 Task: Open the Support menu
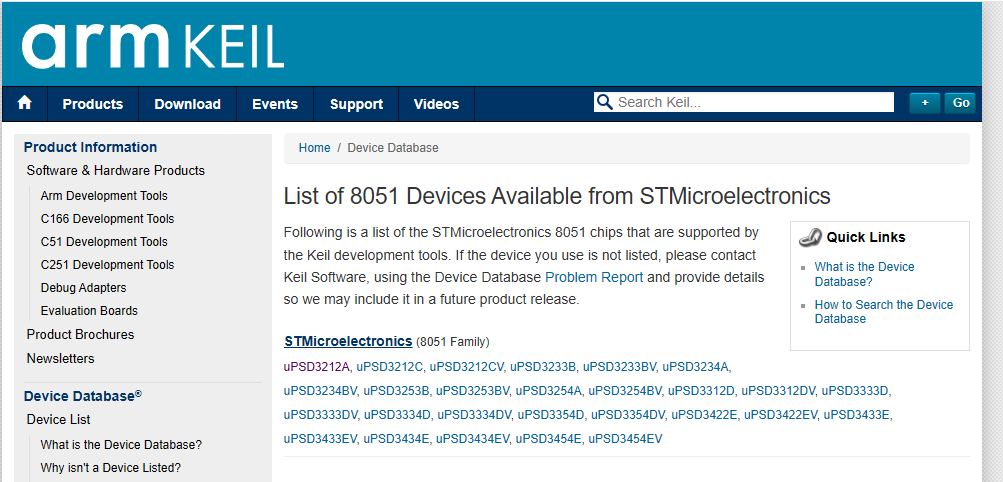tap(356, 104)
